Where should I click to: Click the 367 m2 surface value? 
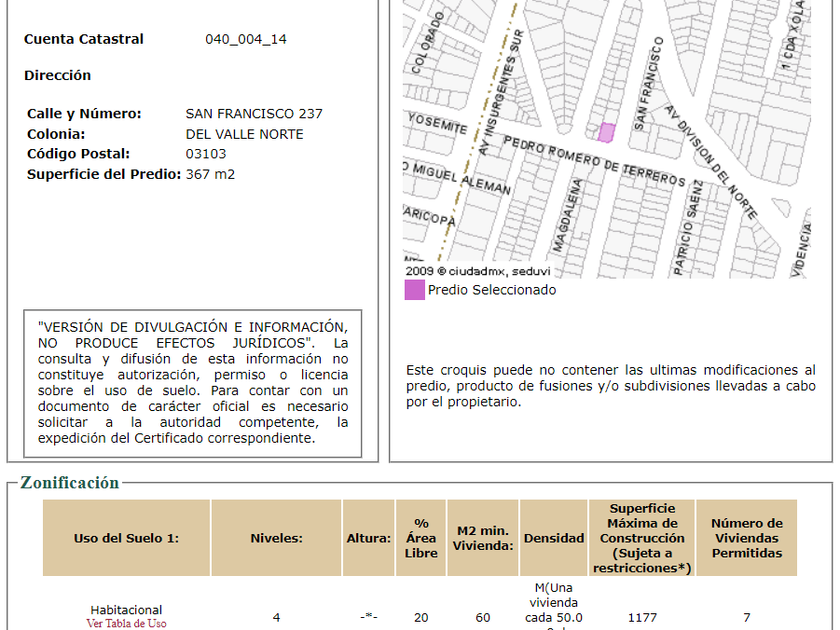tap(210, 174)
